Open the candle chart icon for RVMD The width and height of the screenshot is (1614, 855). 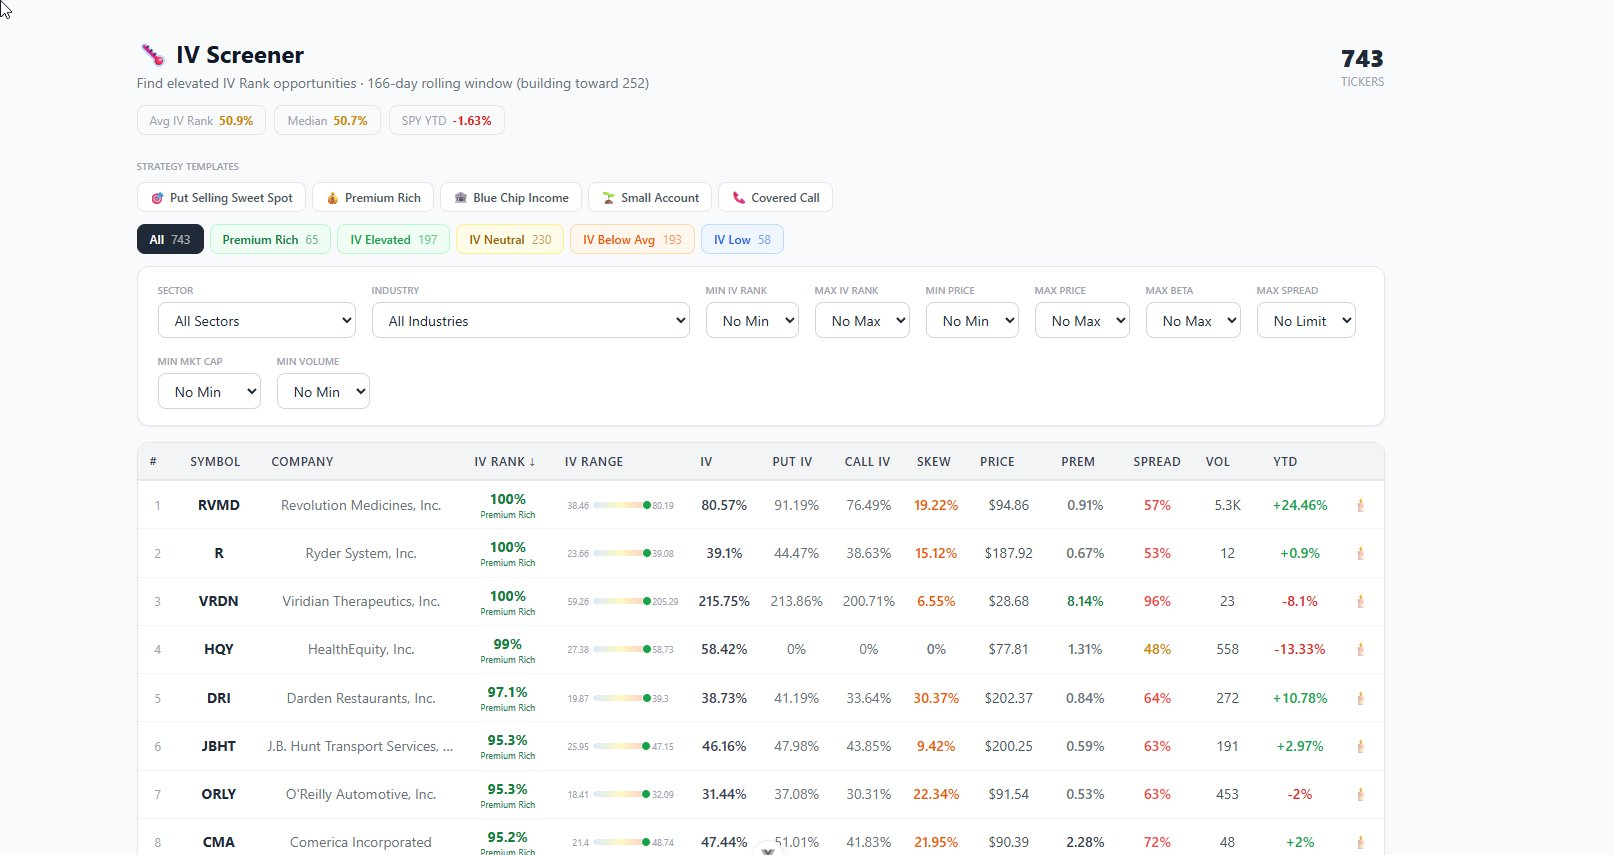[1360, 505]
